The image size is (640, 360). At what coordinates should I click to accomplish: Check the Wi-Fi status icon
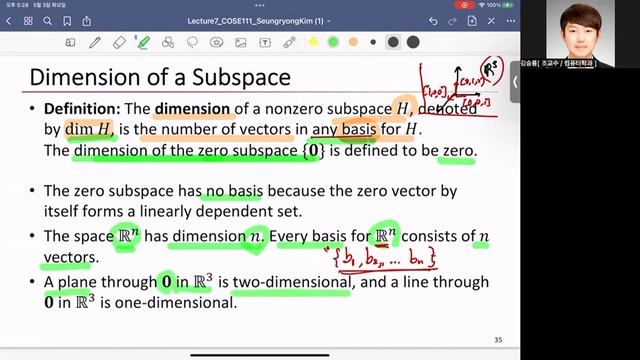click(x=482, y=5)
